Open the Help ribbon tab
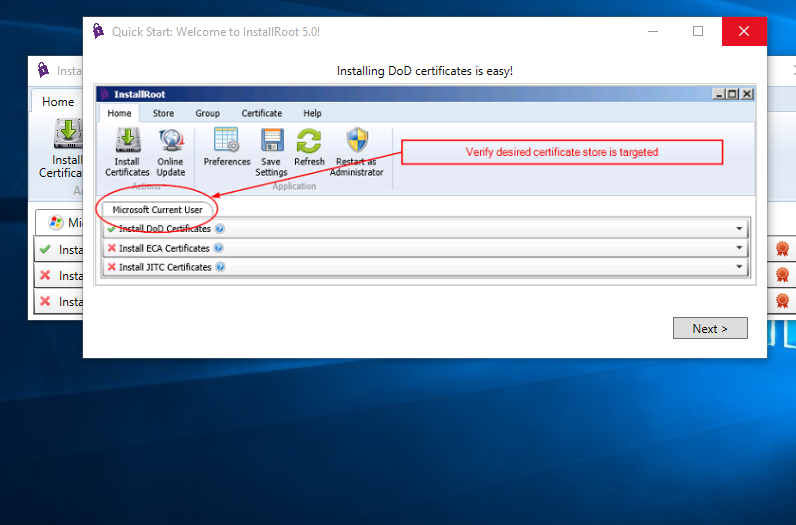 tap(312, 113)
